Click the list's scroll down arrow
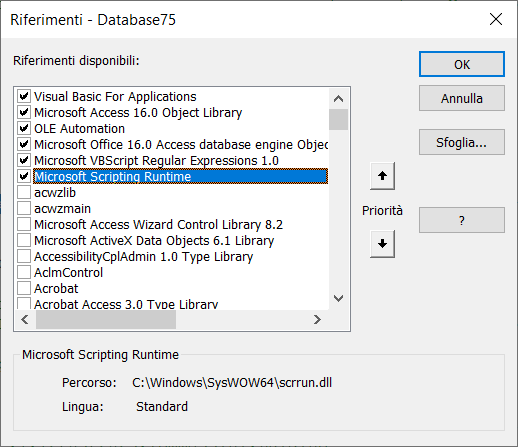 click(x=338, y=298)
